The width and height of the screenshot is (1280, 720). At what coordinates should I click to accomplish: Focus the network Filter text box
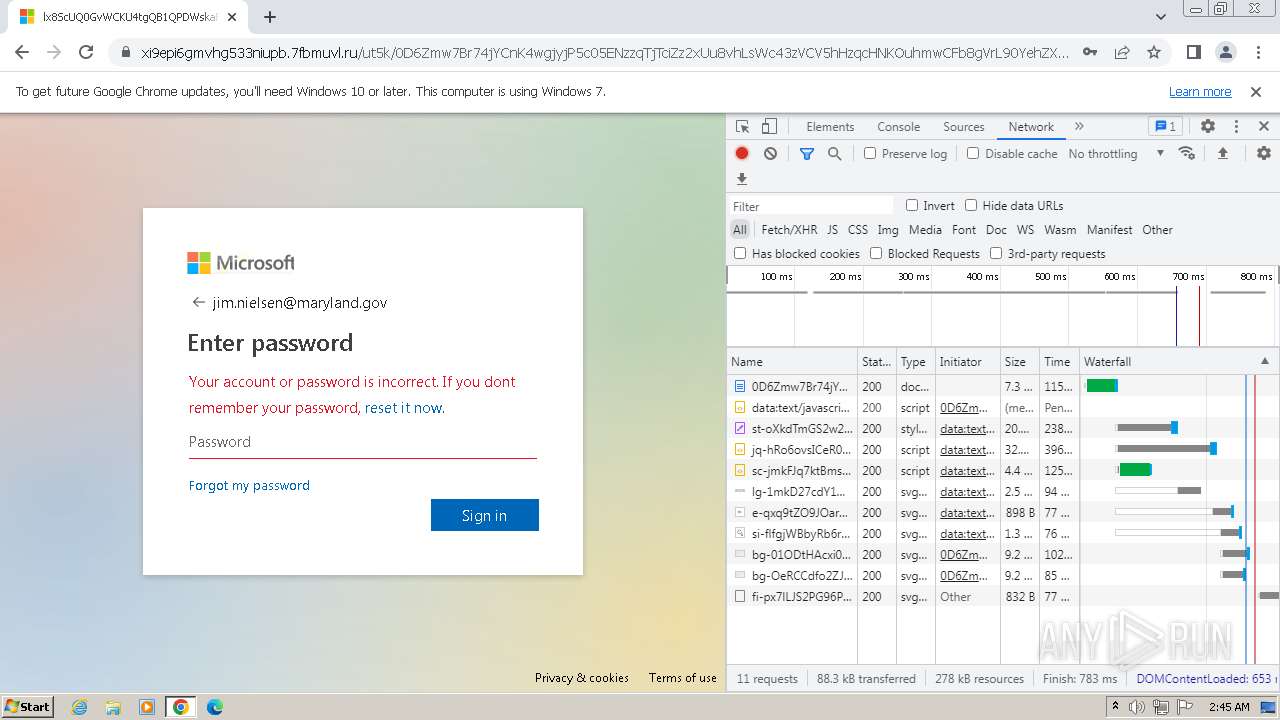tap(812, 206)
